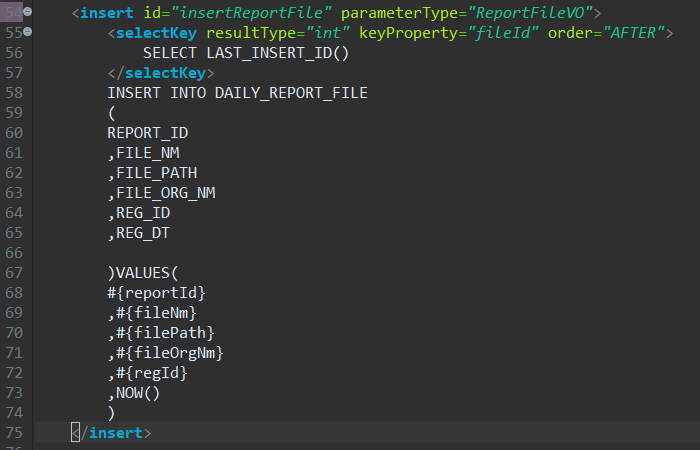Click the opening insert tag name
Viewport: 700px width, 450px height.
tap(107, 13)
